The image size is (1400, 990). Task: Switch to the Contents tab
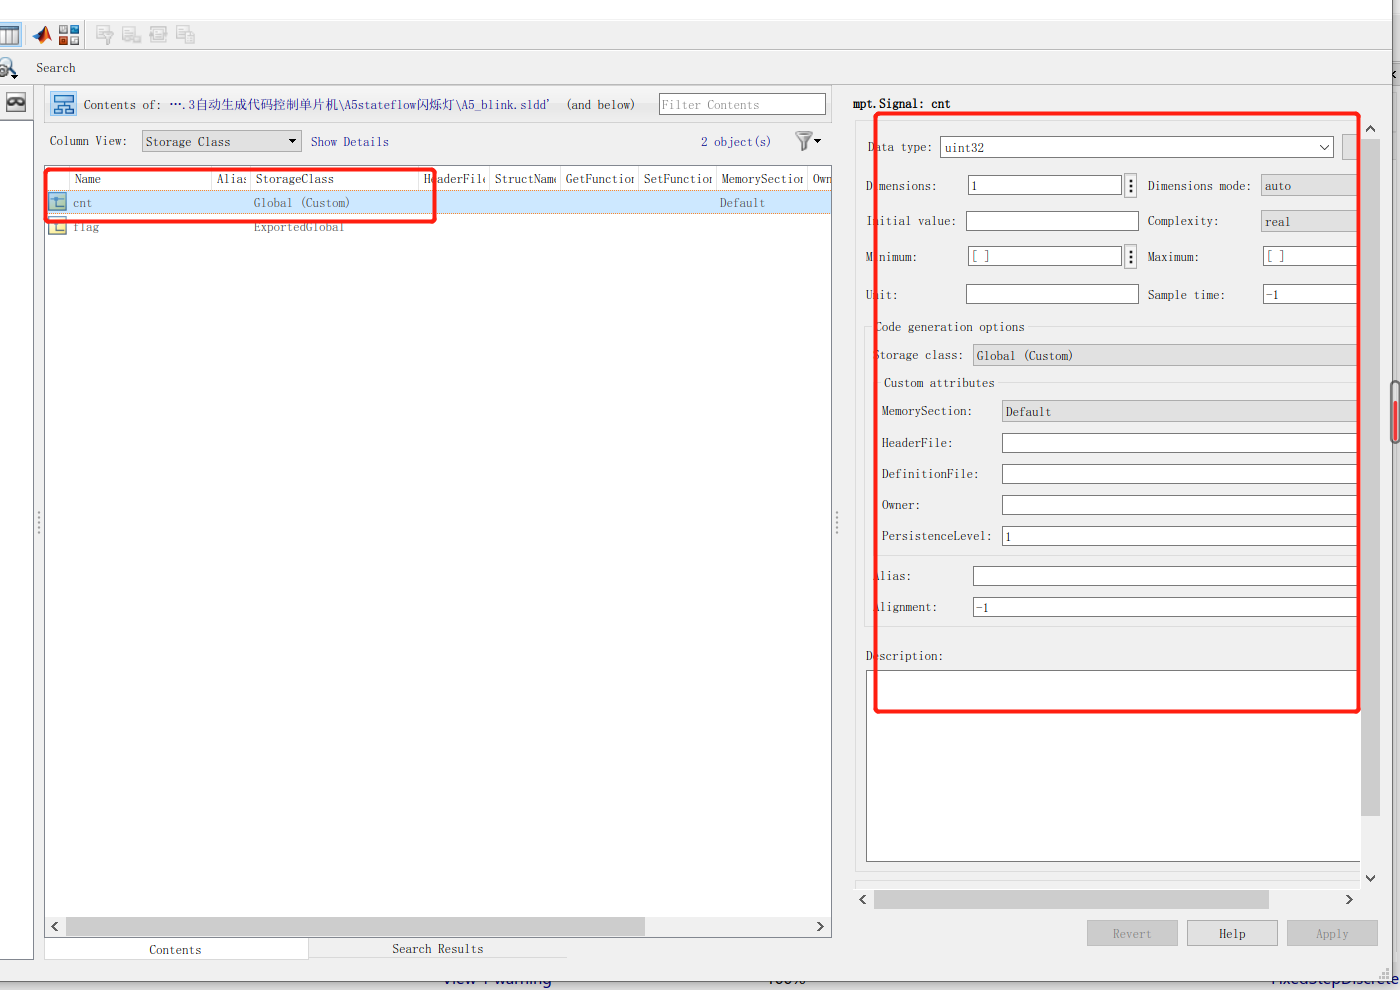176,949
